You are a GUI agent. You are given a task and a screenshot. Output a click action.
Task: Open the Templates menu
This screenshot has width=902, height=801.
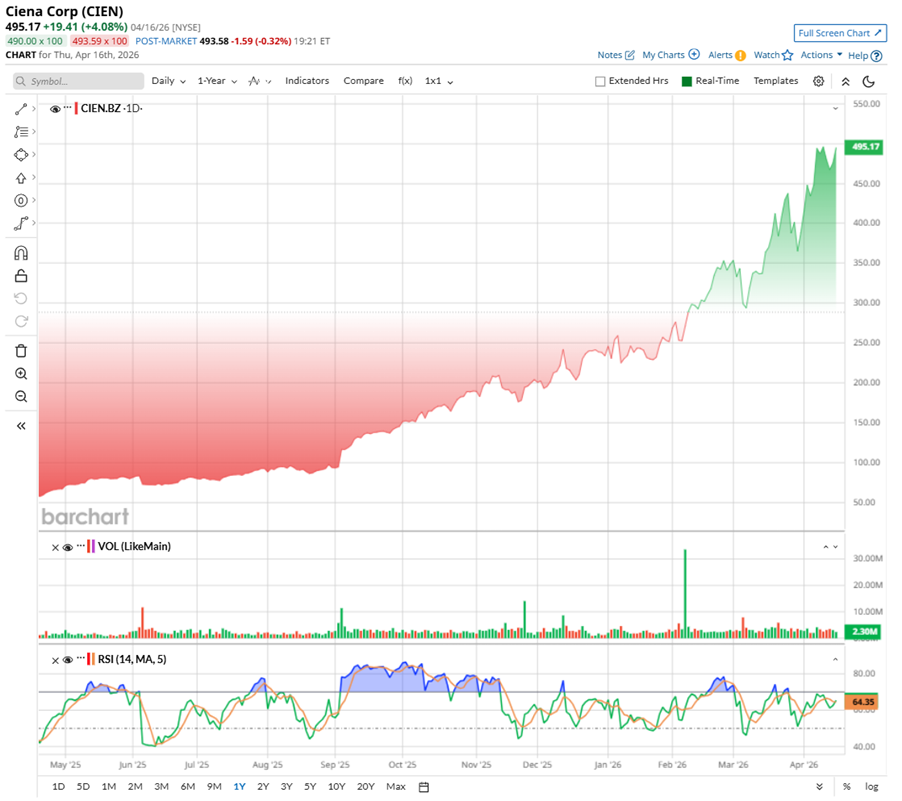[775, 81]
